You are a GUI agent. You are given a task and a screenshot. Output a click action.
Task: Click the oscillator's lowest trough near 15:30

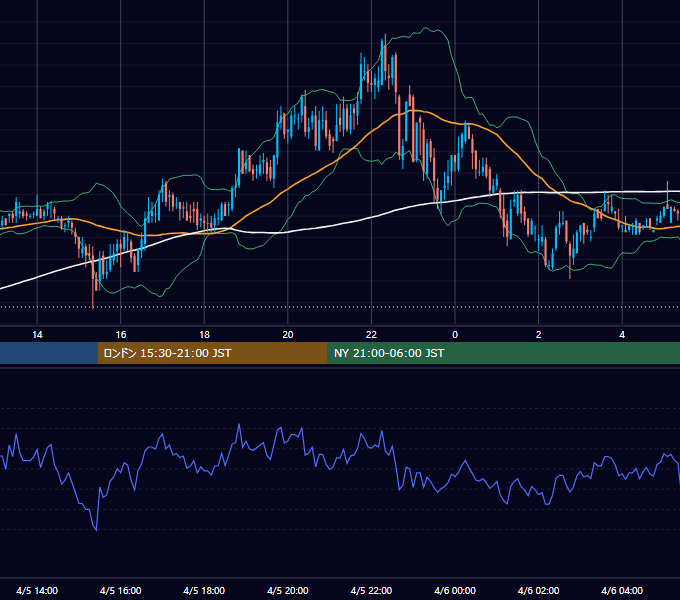(x=96, y=529)
